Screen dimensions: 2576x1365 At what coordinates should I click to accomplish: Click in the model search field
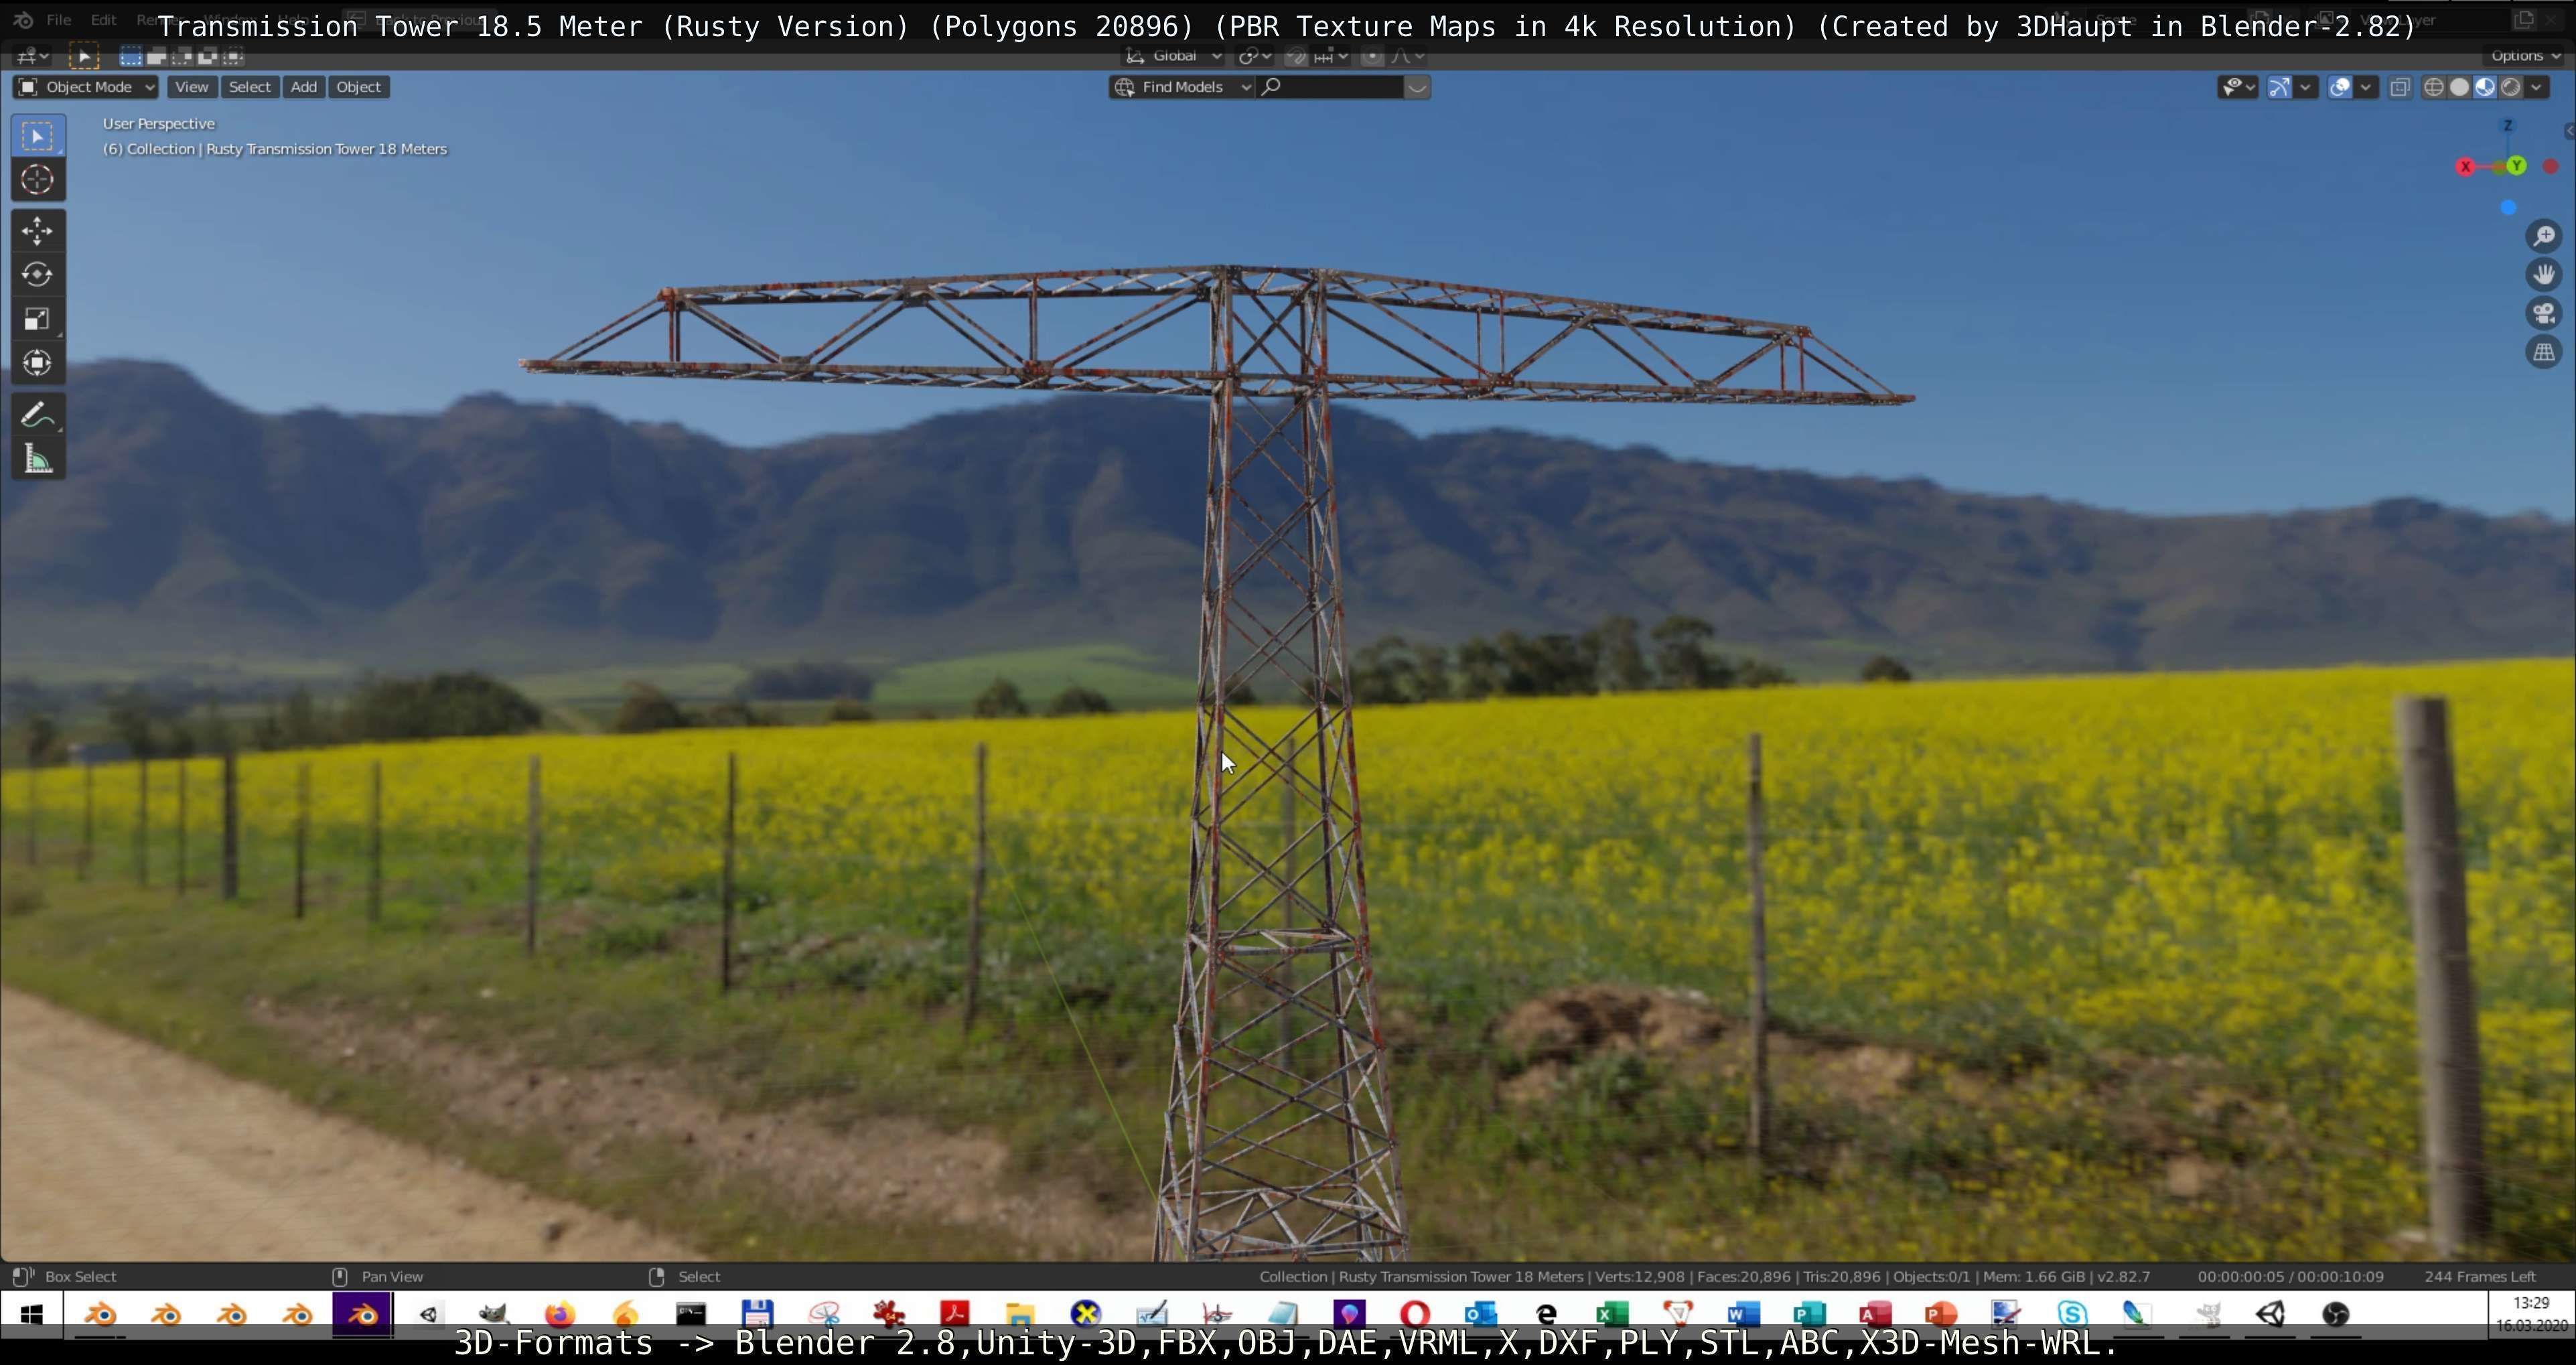point(1330,87)
